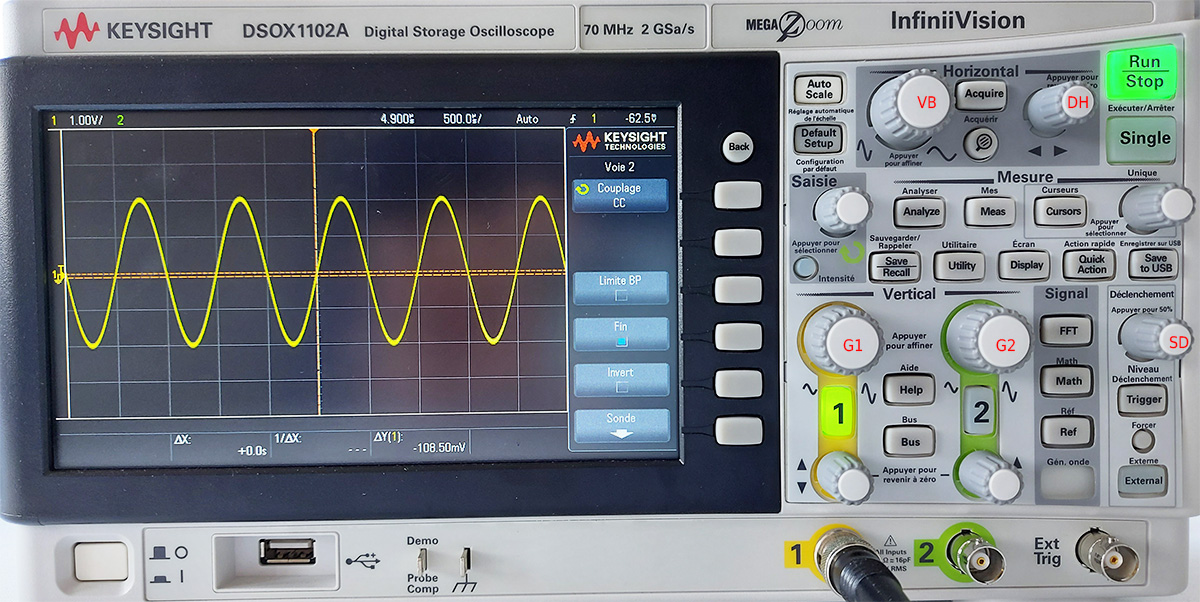The width and height of the screenshot is (1200, 602).
Task: Click the ΔX +0.0s cursor readout
Action: coord(222,444)
